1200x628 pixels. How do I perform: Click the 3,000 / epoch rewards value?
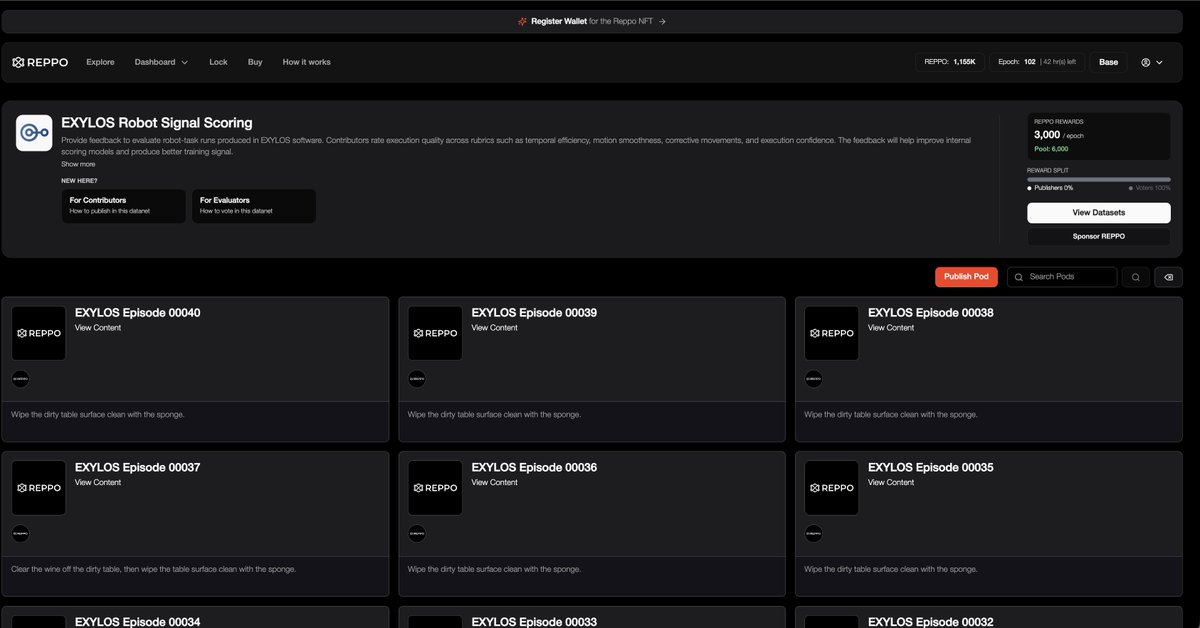(1058, 134)
